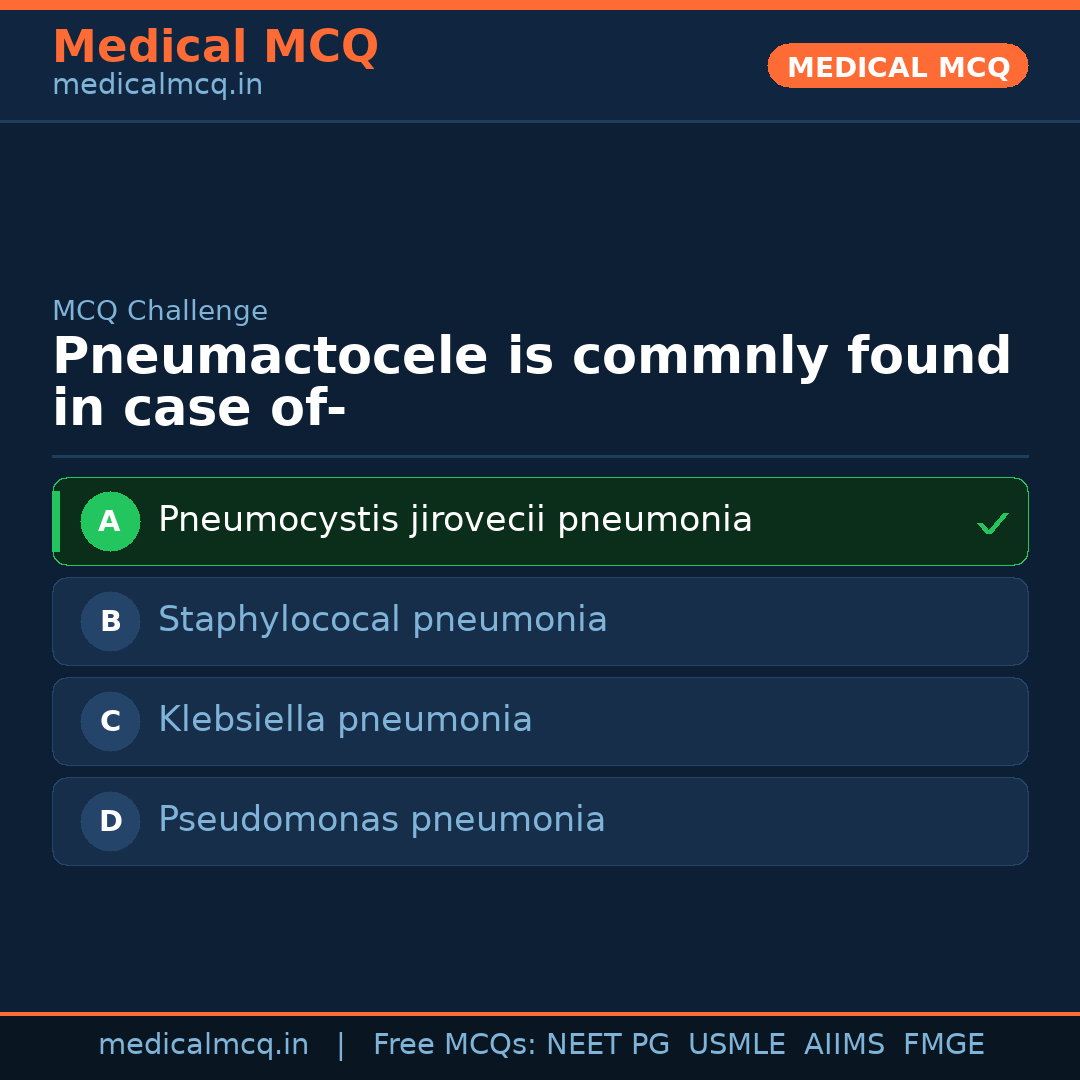Click the USMLE text in the footer
1080x1080 pixels.
(x=736, y=1045)
